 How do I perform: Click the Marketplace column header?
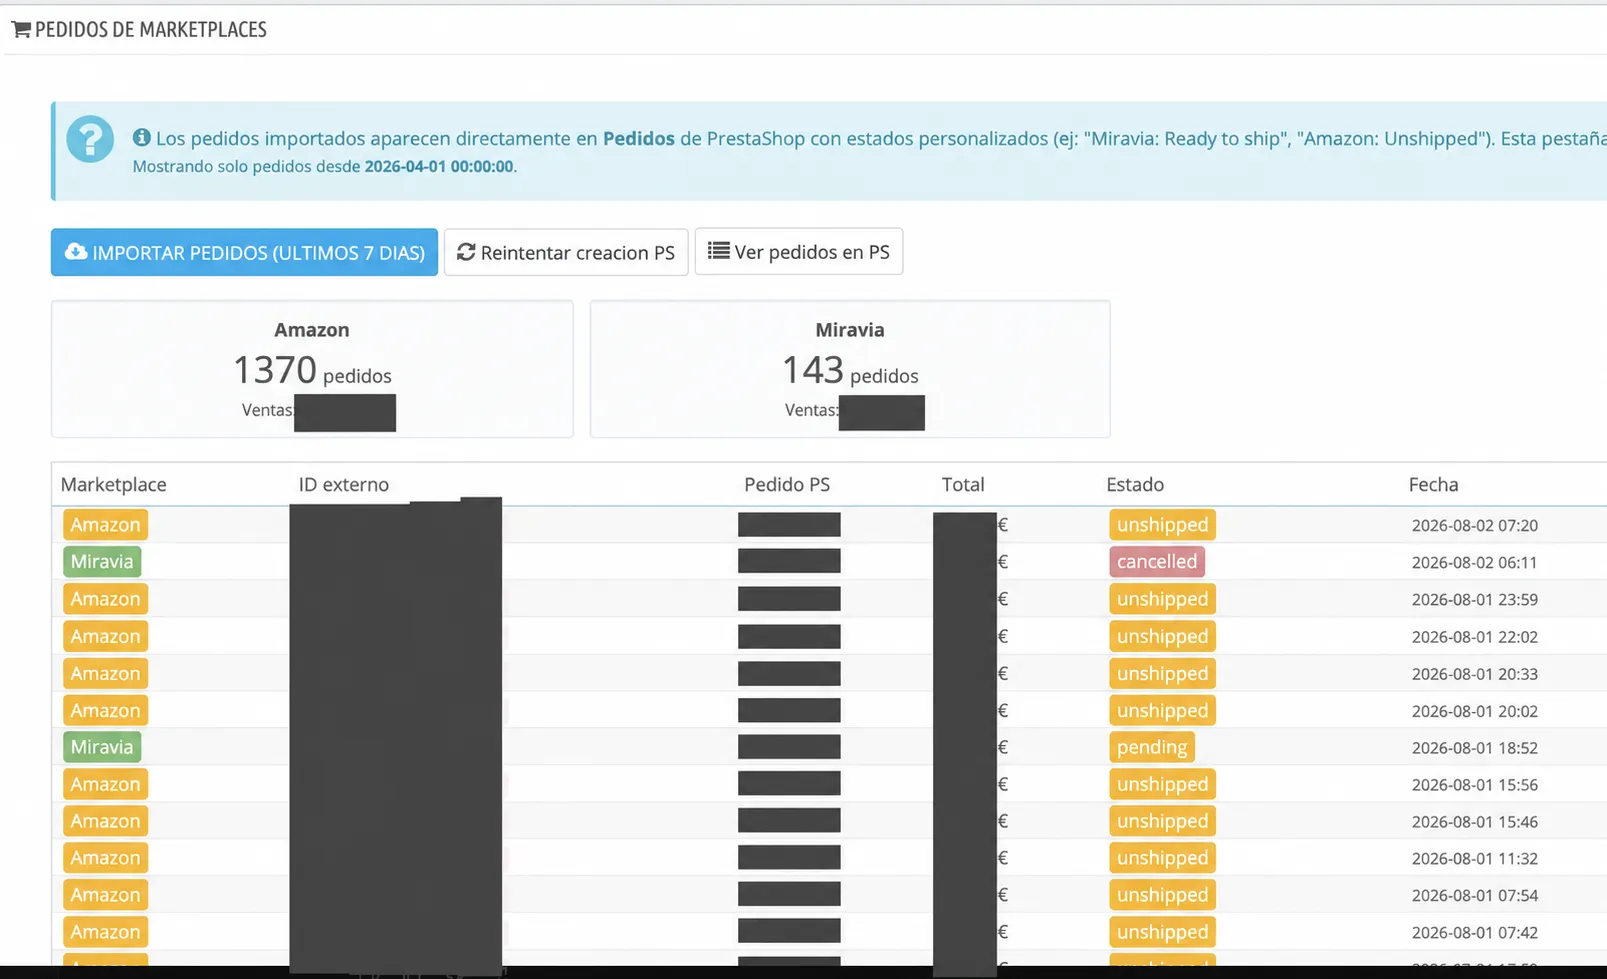pos(113,484)
